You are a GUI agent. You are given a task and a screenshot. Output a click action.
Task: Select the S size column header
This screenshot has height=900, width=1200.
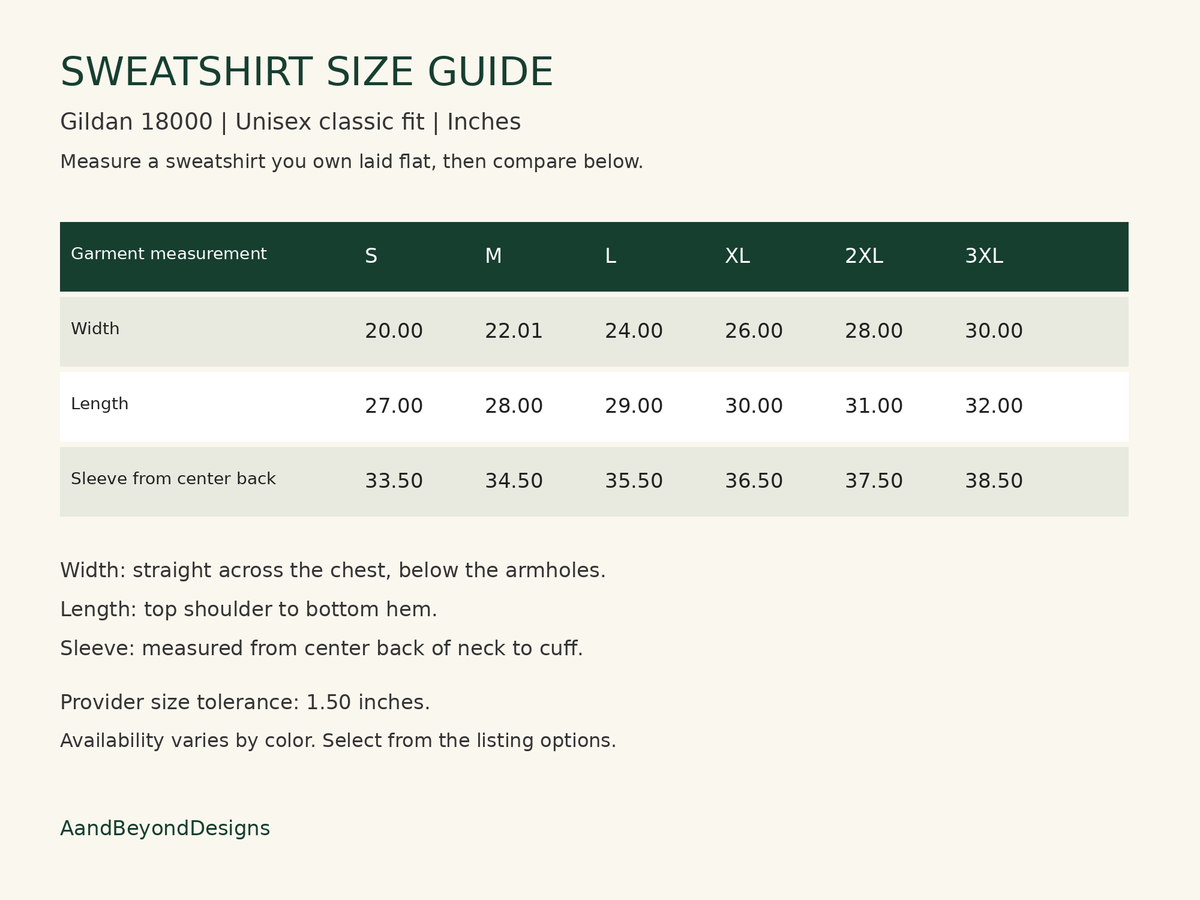click(x=371, y=256)
